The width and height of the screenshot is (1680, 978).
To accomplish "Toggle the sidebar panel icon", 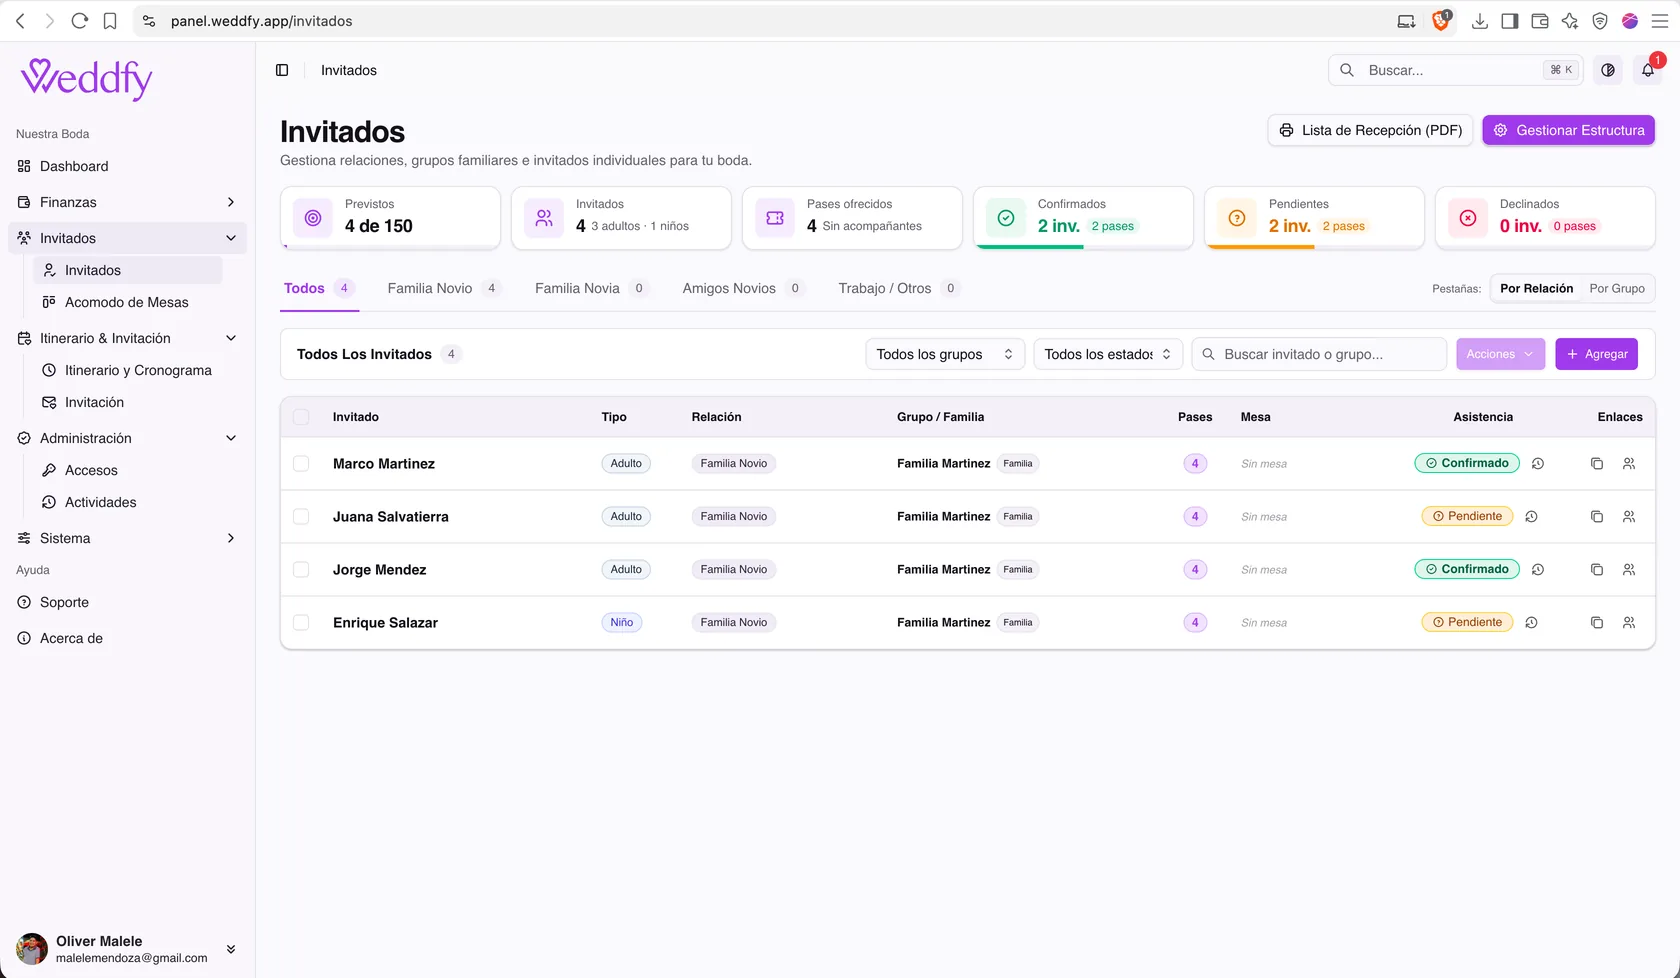I will [x=282, y=70].
